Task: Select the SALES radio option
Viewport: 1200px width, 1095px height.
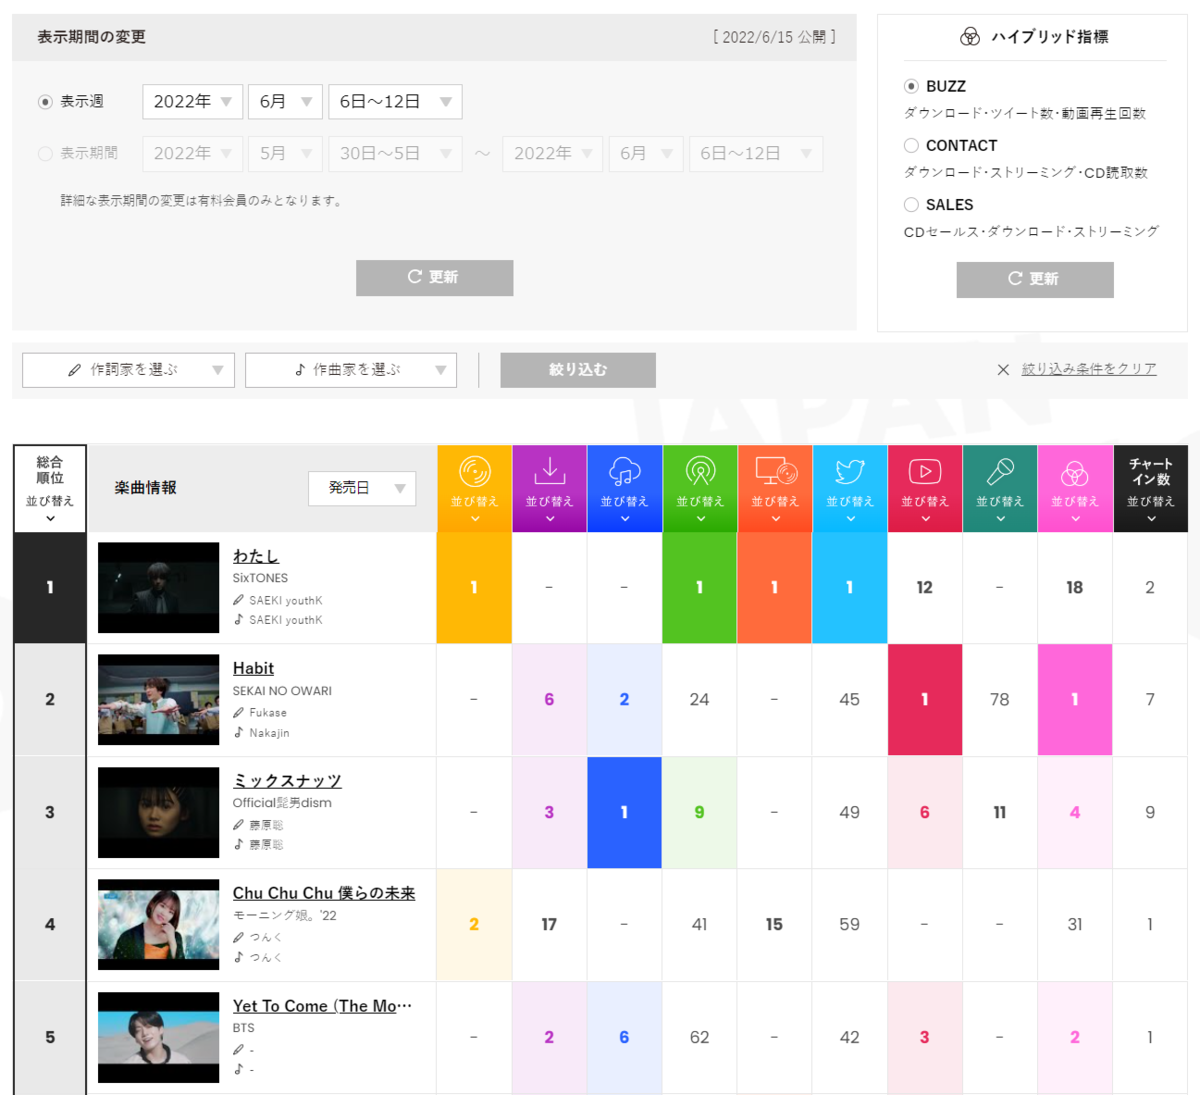Action: 911,205
